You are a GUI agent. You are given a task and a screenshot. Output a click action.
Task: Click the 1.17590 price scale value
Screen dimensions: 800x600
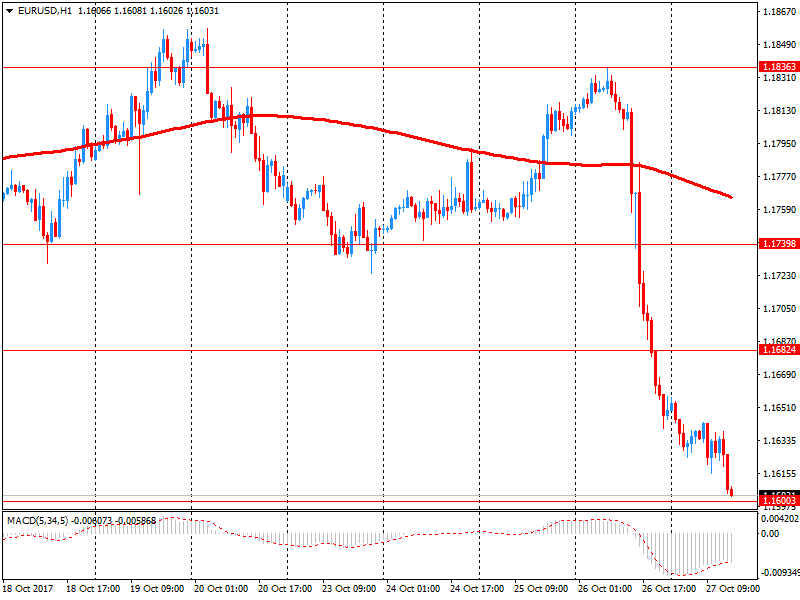(x=779, y=210)
